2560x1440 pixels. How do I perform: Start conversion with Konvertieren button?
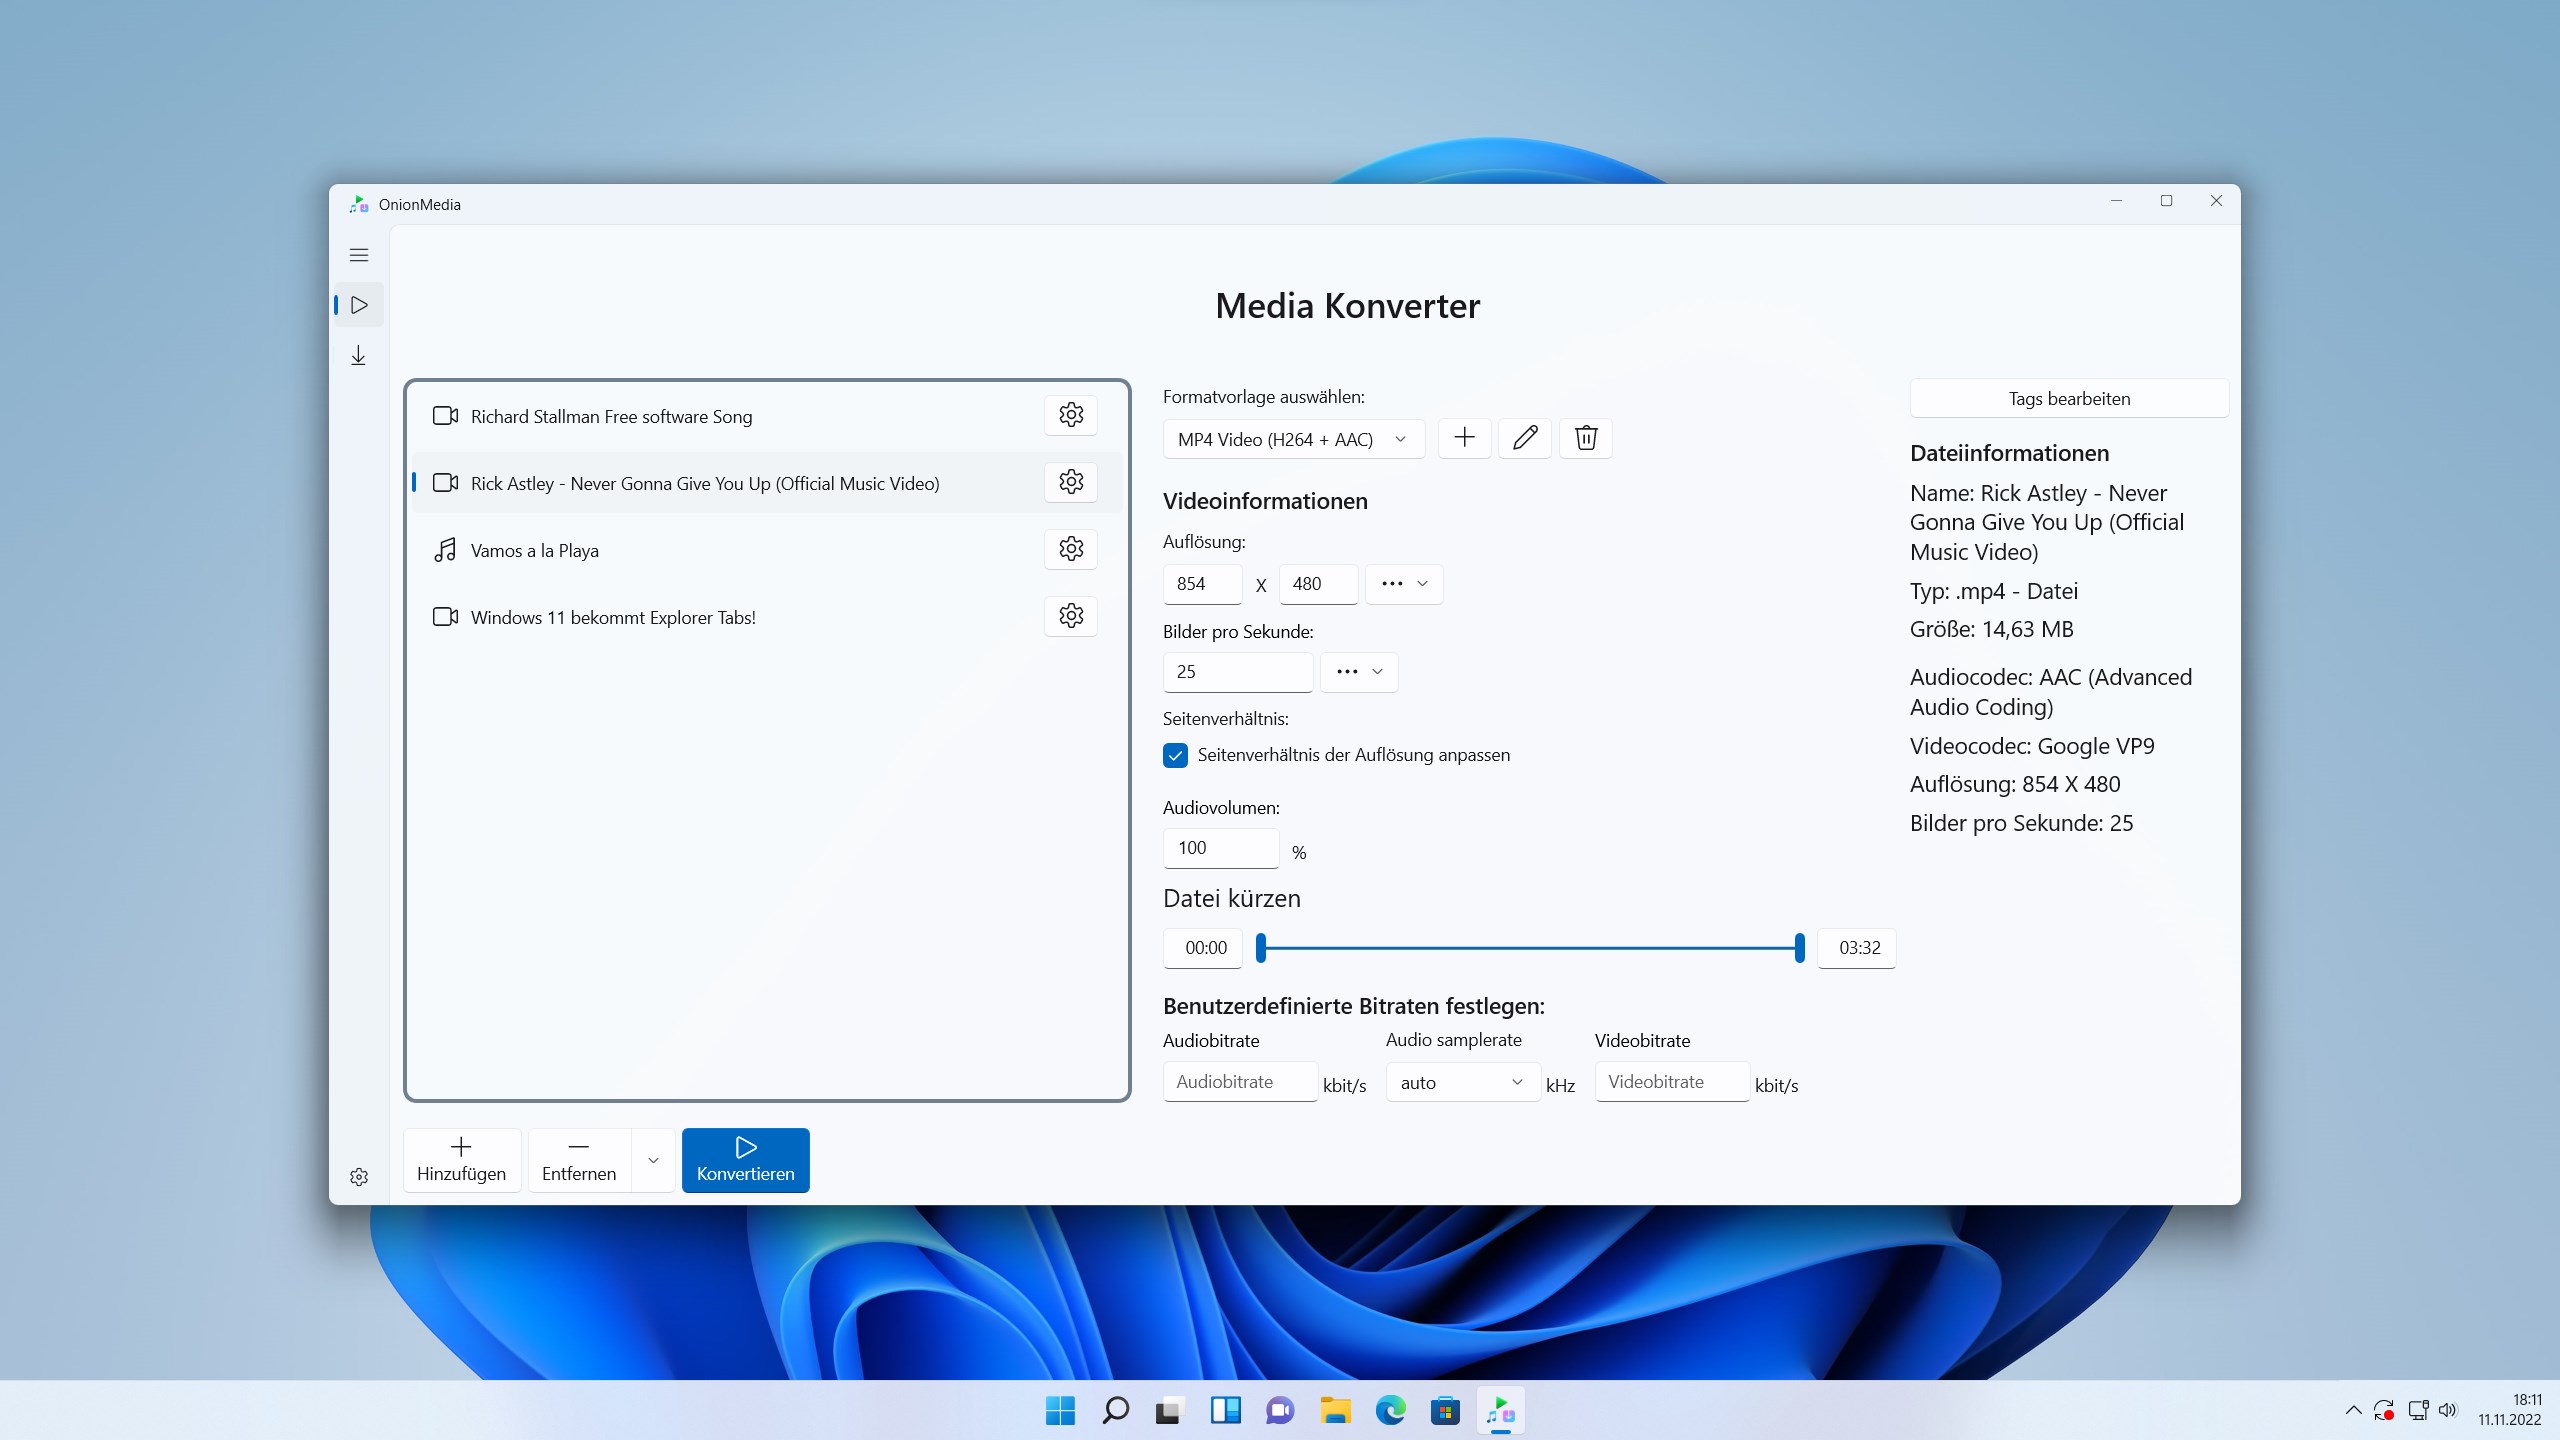746,1160
